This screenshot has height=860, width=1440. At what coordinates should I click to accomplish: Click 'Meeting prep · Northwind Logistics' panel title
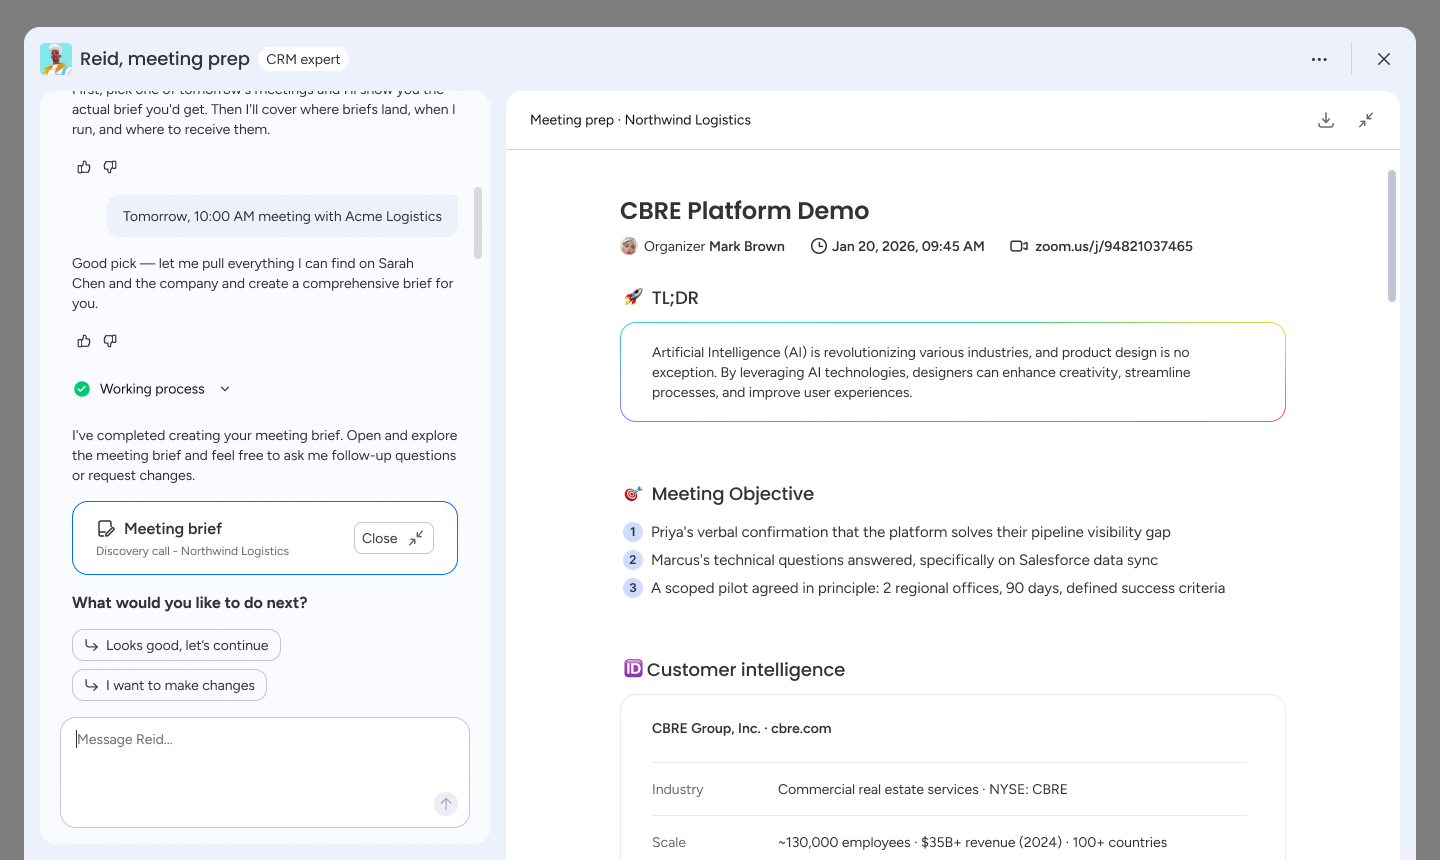[640, 120]
